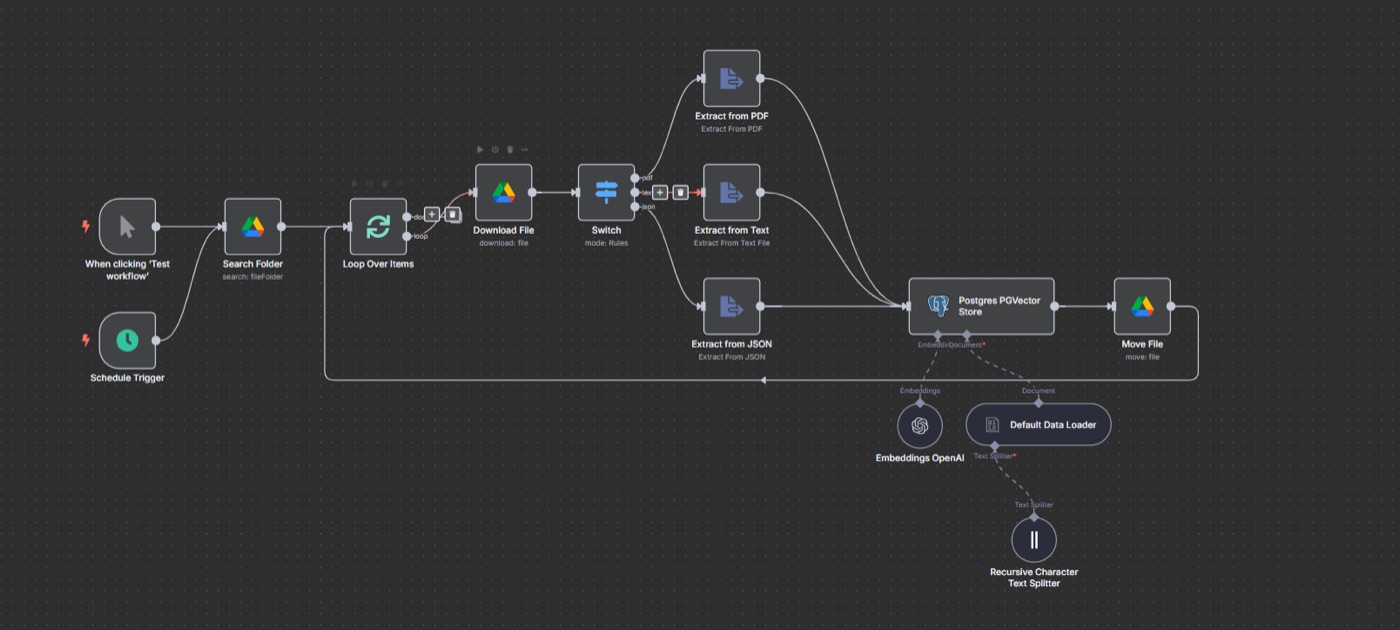This screenshot has width=1400, height=630.
Task: Click the Move File node output handle
Action: pos(1171,306)
